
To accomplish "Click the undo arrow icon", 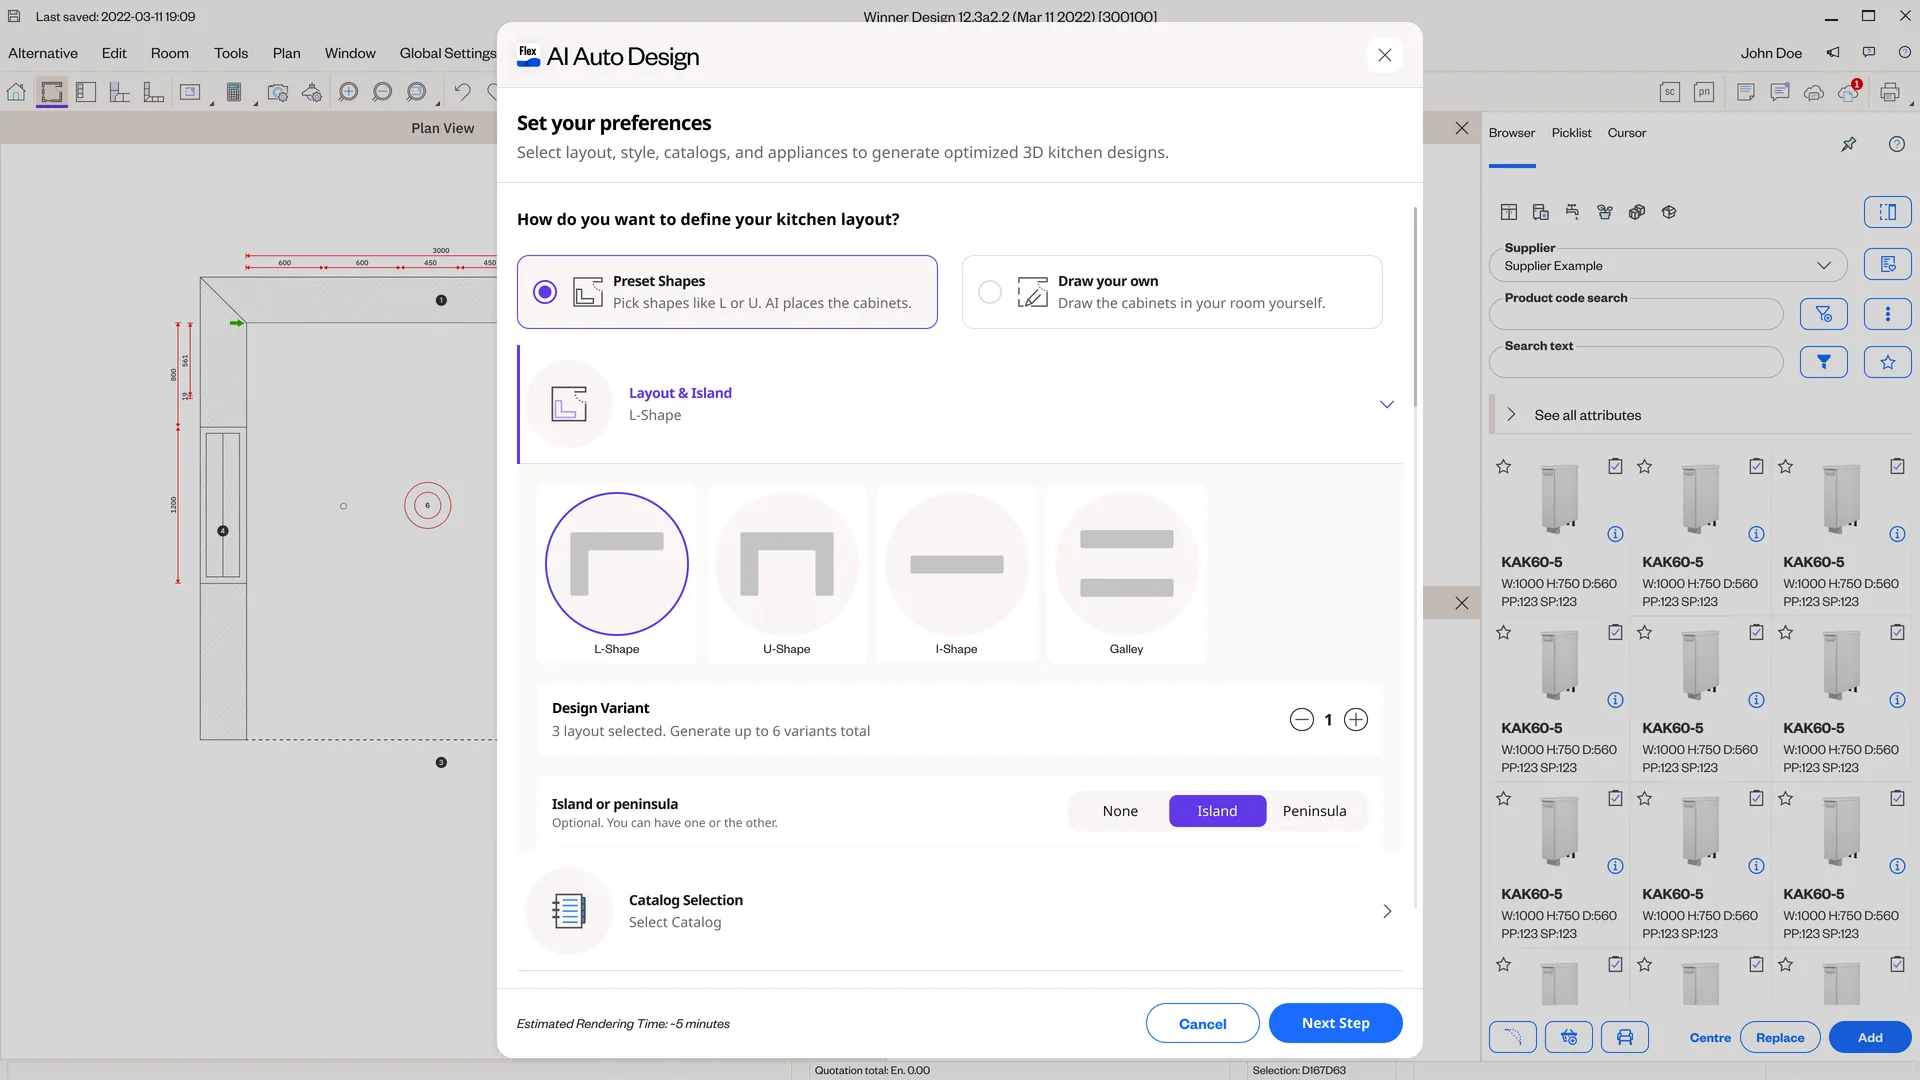I will 462,92.
